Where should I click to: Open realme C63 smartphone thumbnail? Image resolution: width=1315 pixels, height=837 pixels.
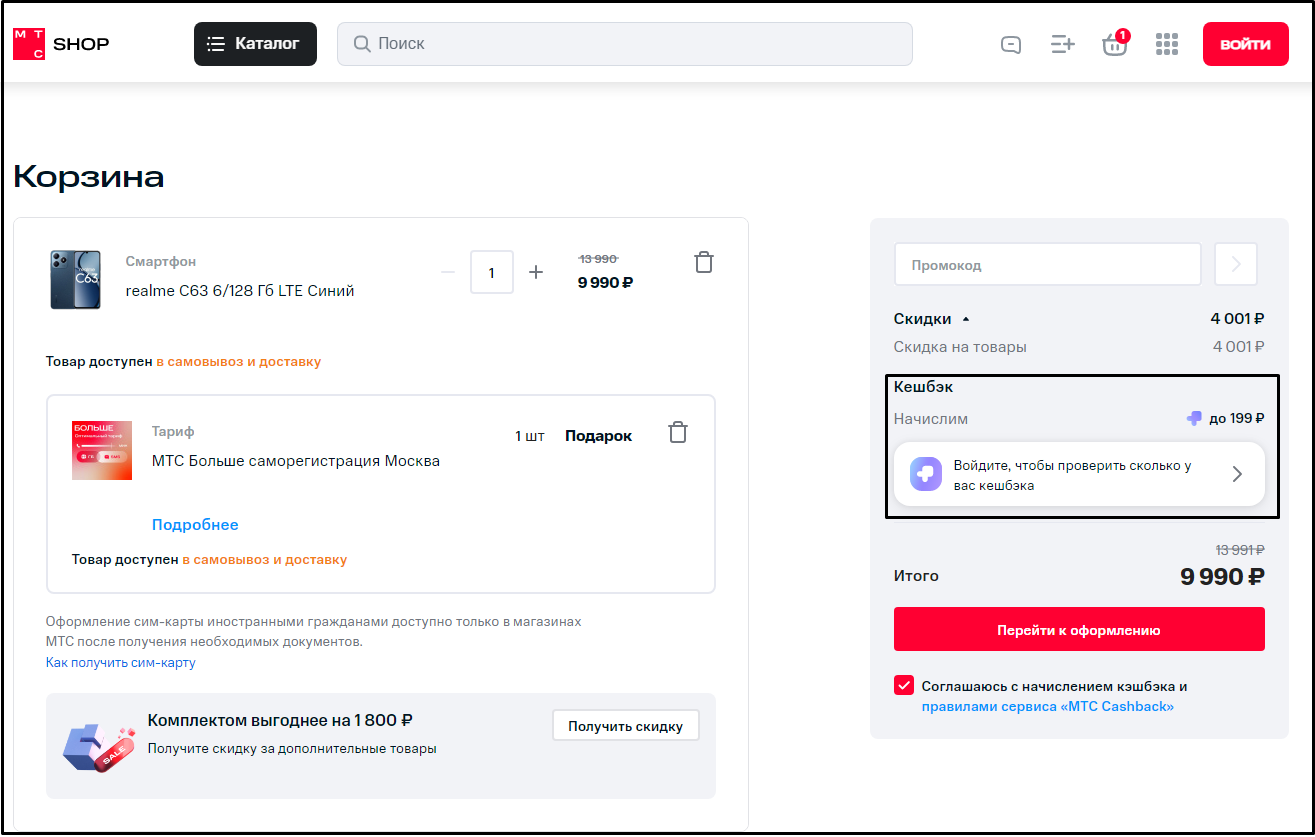click(x=76, y=279)
